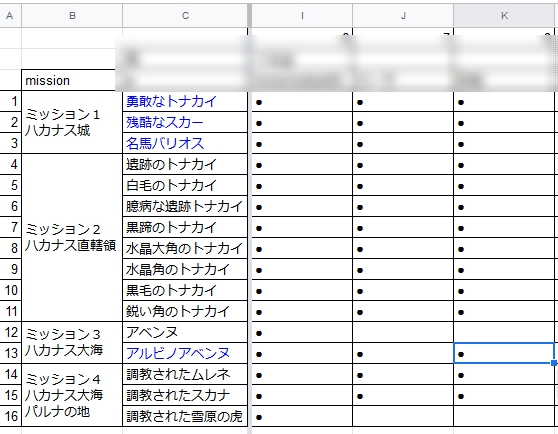558x434 pixels.
Task: Select the ミッション４ パルナの地 merged cell
Action: (x=72, y=395)
